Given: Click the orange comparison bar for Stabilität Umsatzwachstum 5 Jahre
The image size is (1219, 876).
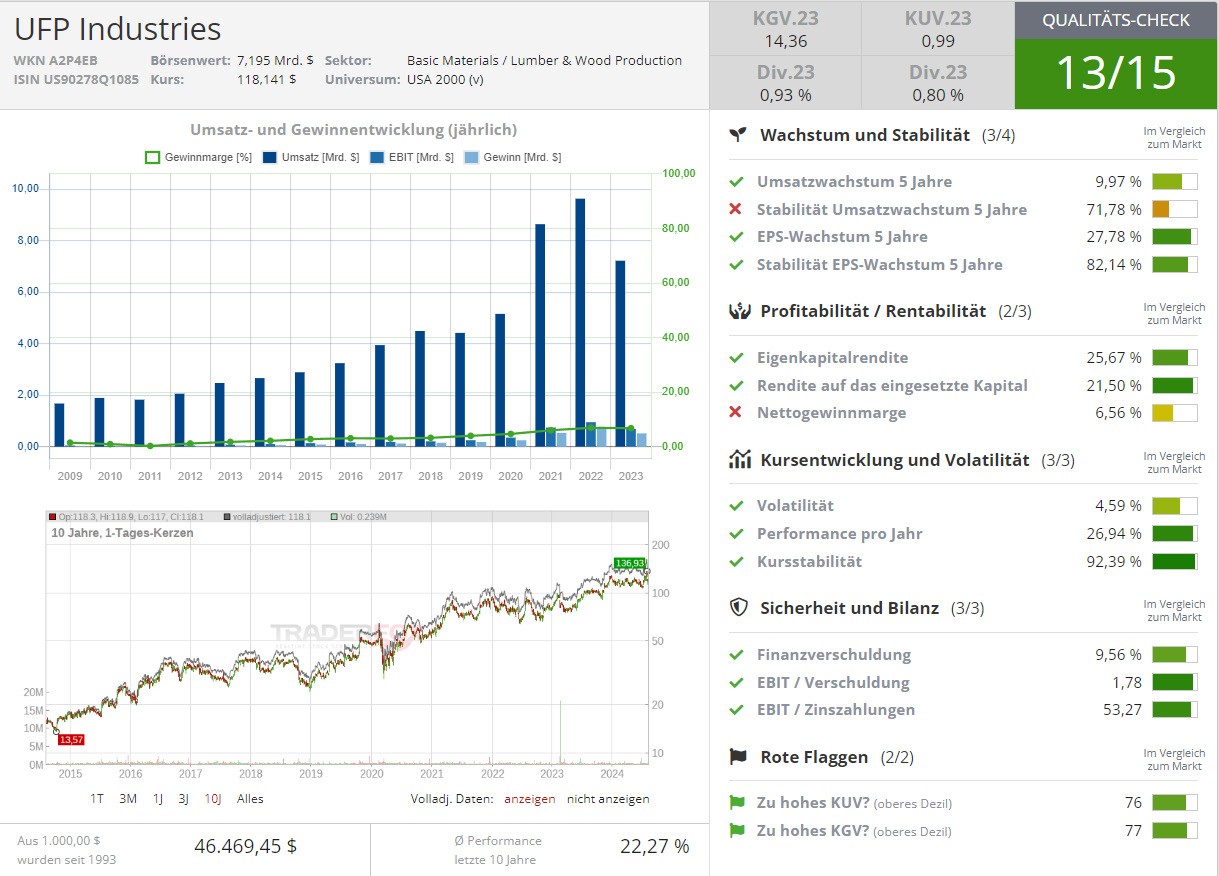Looking at the screenshot, I should pyautogui.click(x=1174, y=209).
